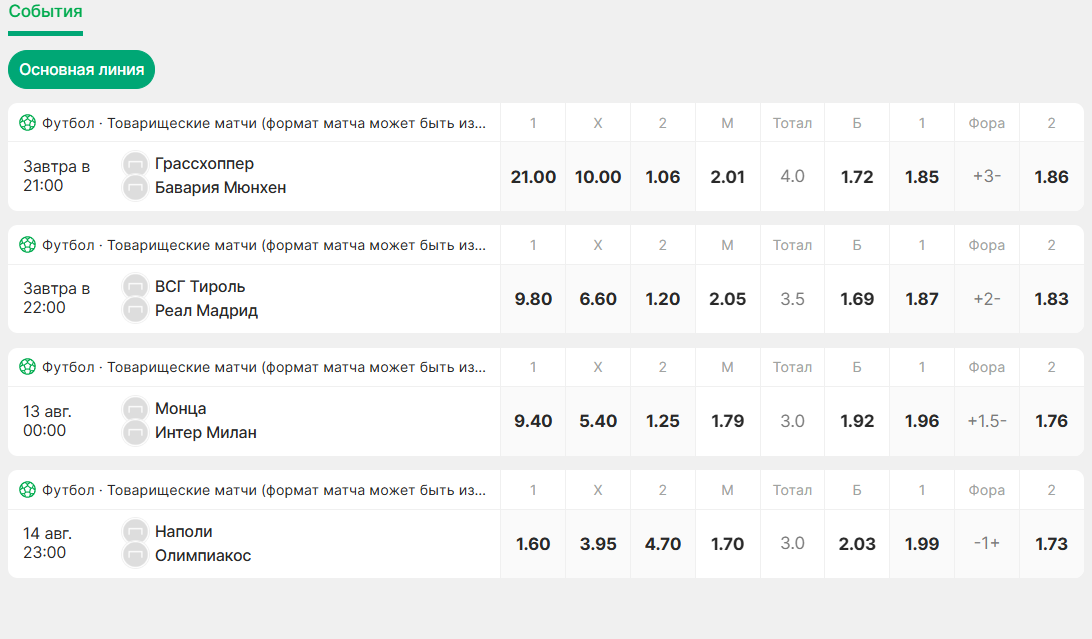
Task: Bet on Олимпиакос win at 4.70
Action: coord(662,544)
